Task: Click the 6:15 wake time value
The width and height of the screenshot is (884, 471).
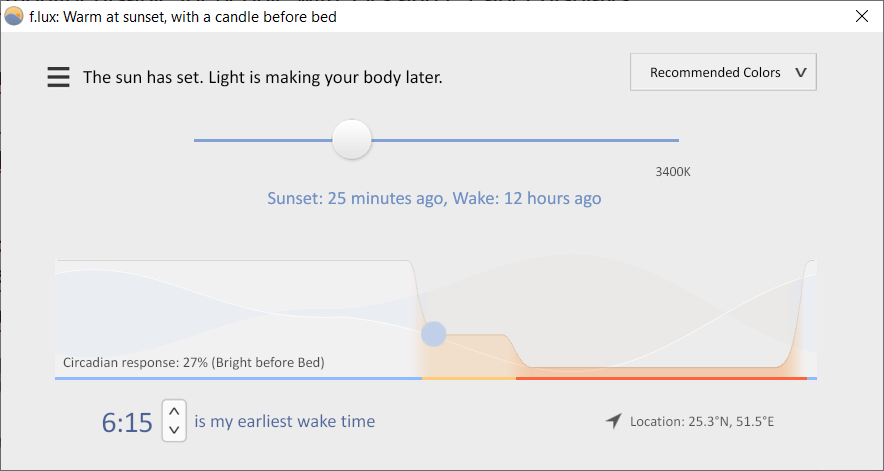Action: (x=127, y=422)
